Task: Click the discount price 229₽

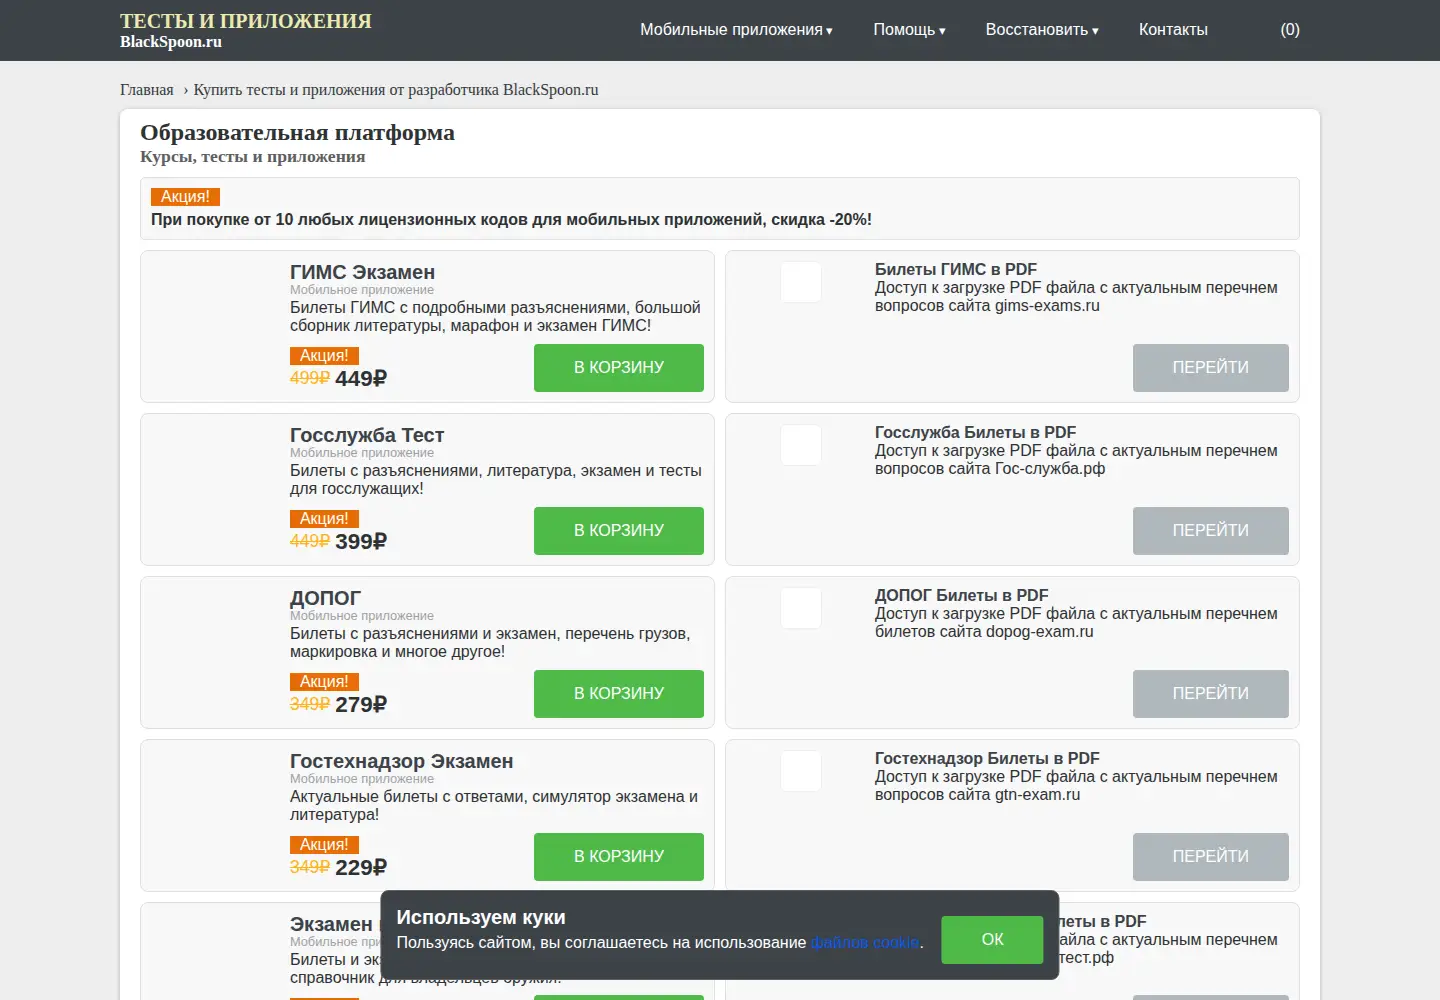Action: coord(361,868)
